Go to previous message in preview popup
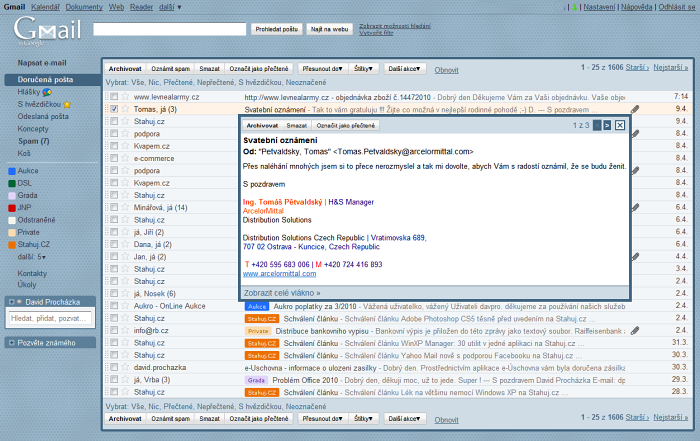Image resolution: width=700 pixels, height=441 pixels. point(597,125)
